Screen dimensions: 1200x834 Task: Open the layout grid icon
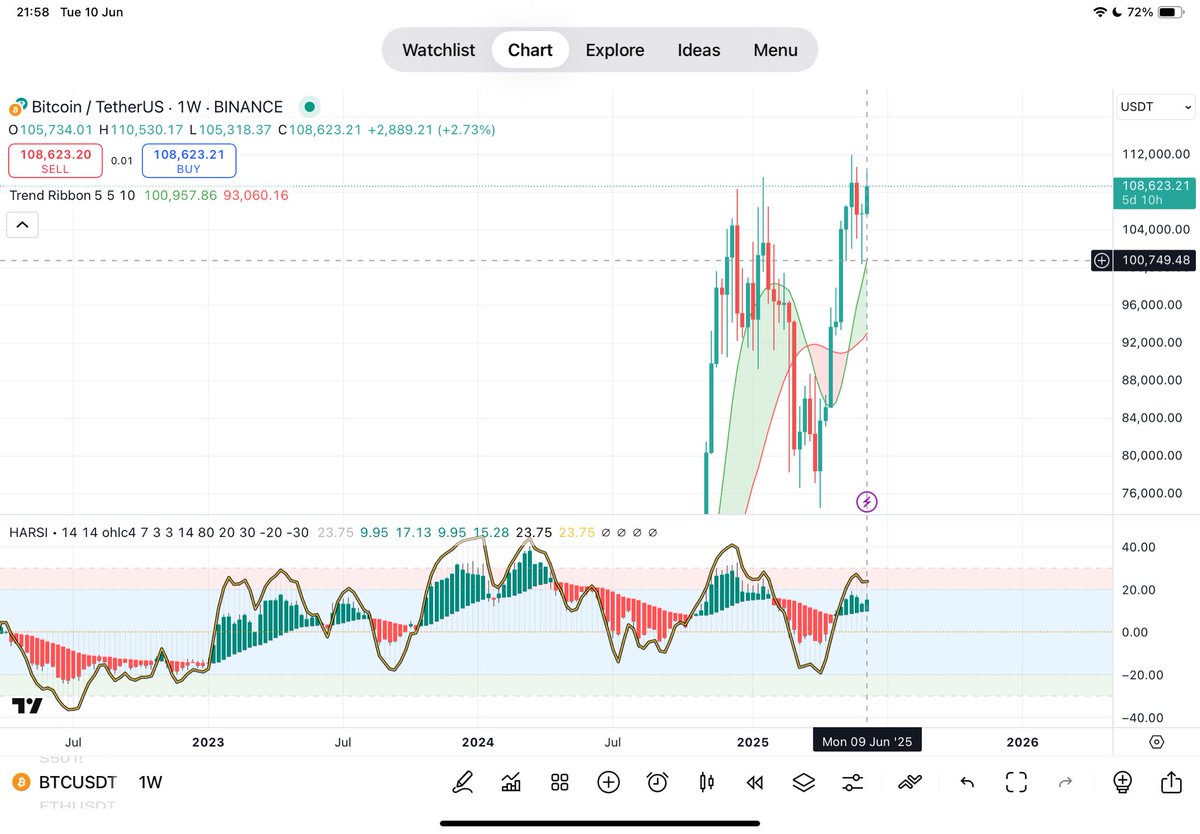[560, 782]
